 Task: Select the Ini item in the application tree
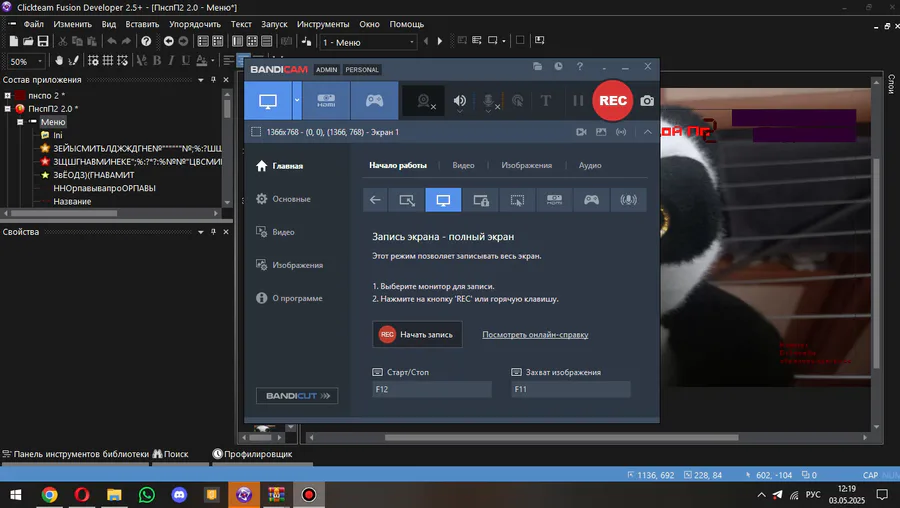coord(57,135)
